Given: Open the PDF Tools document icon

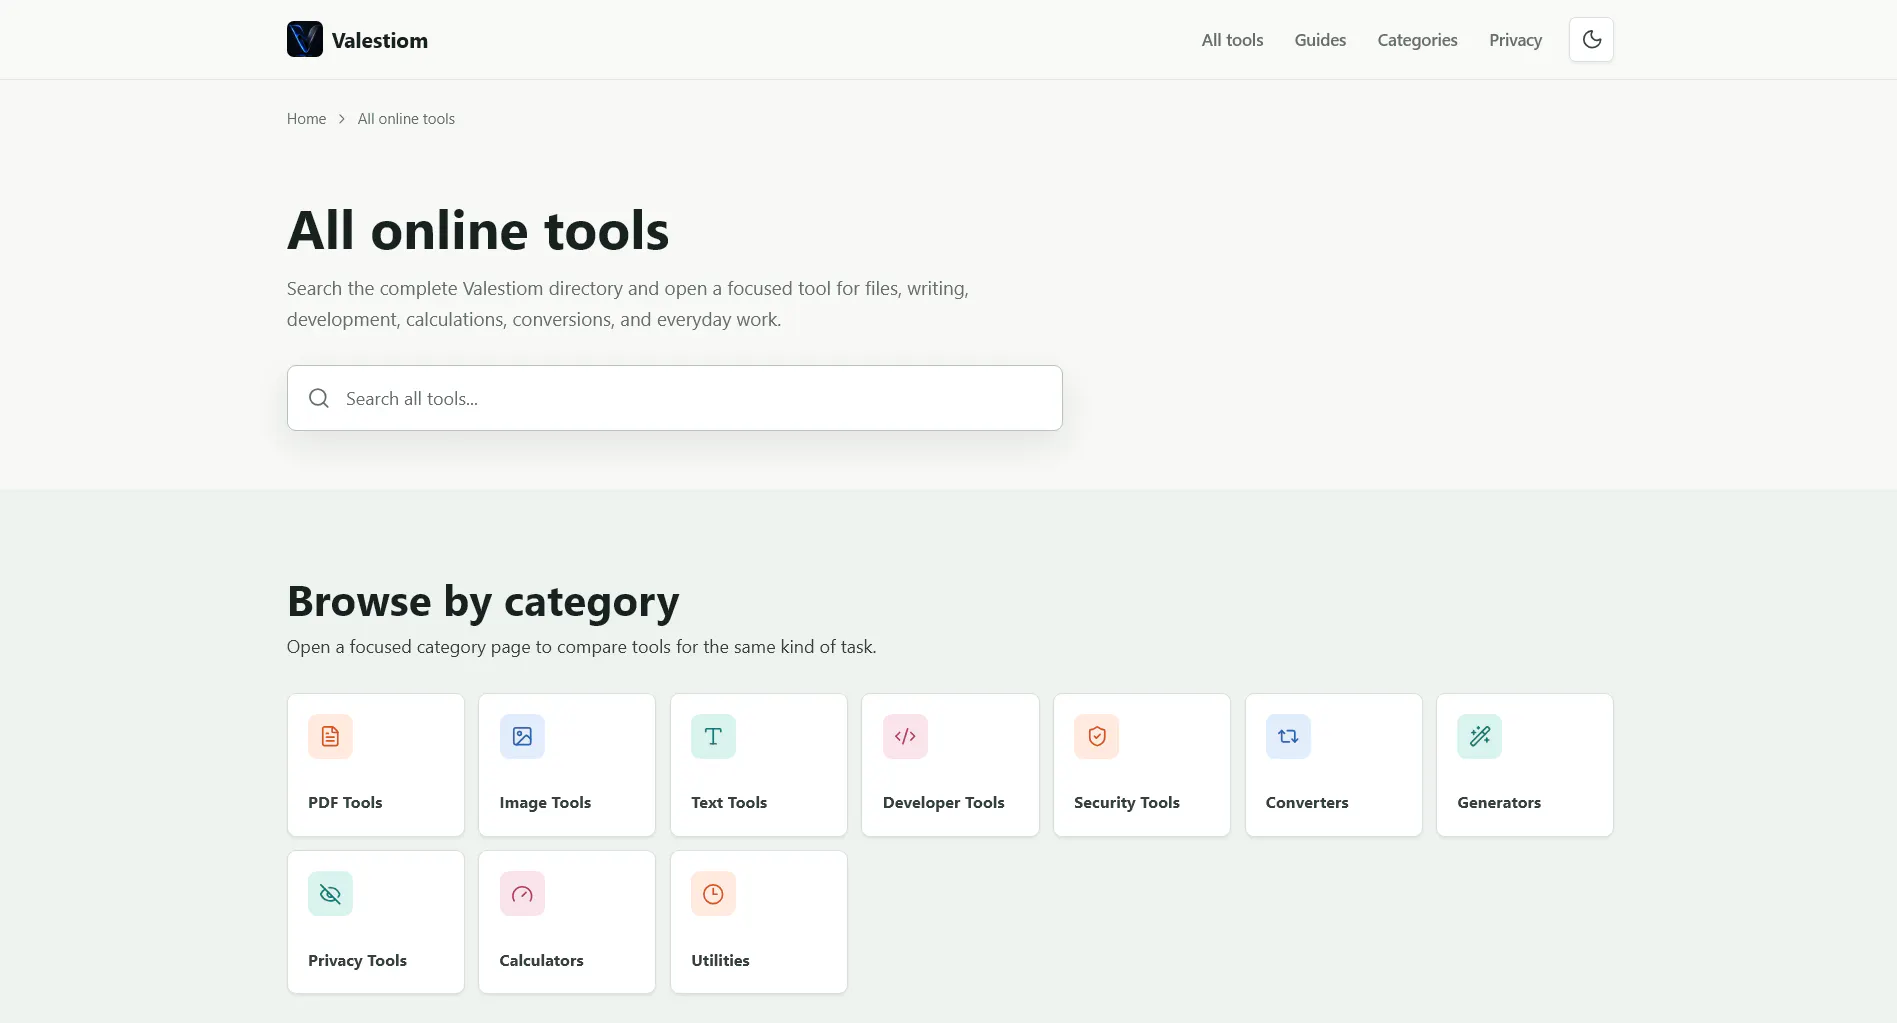Looking at the screenshot, I should pyautogui.click(x=330, y=736).
